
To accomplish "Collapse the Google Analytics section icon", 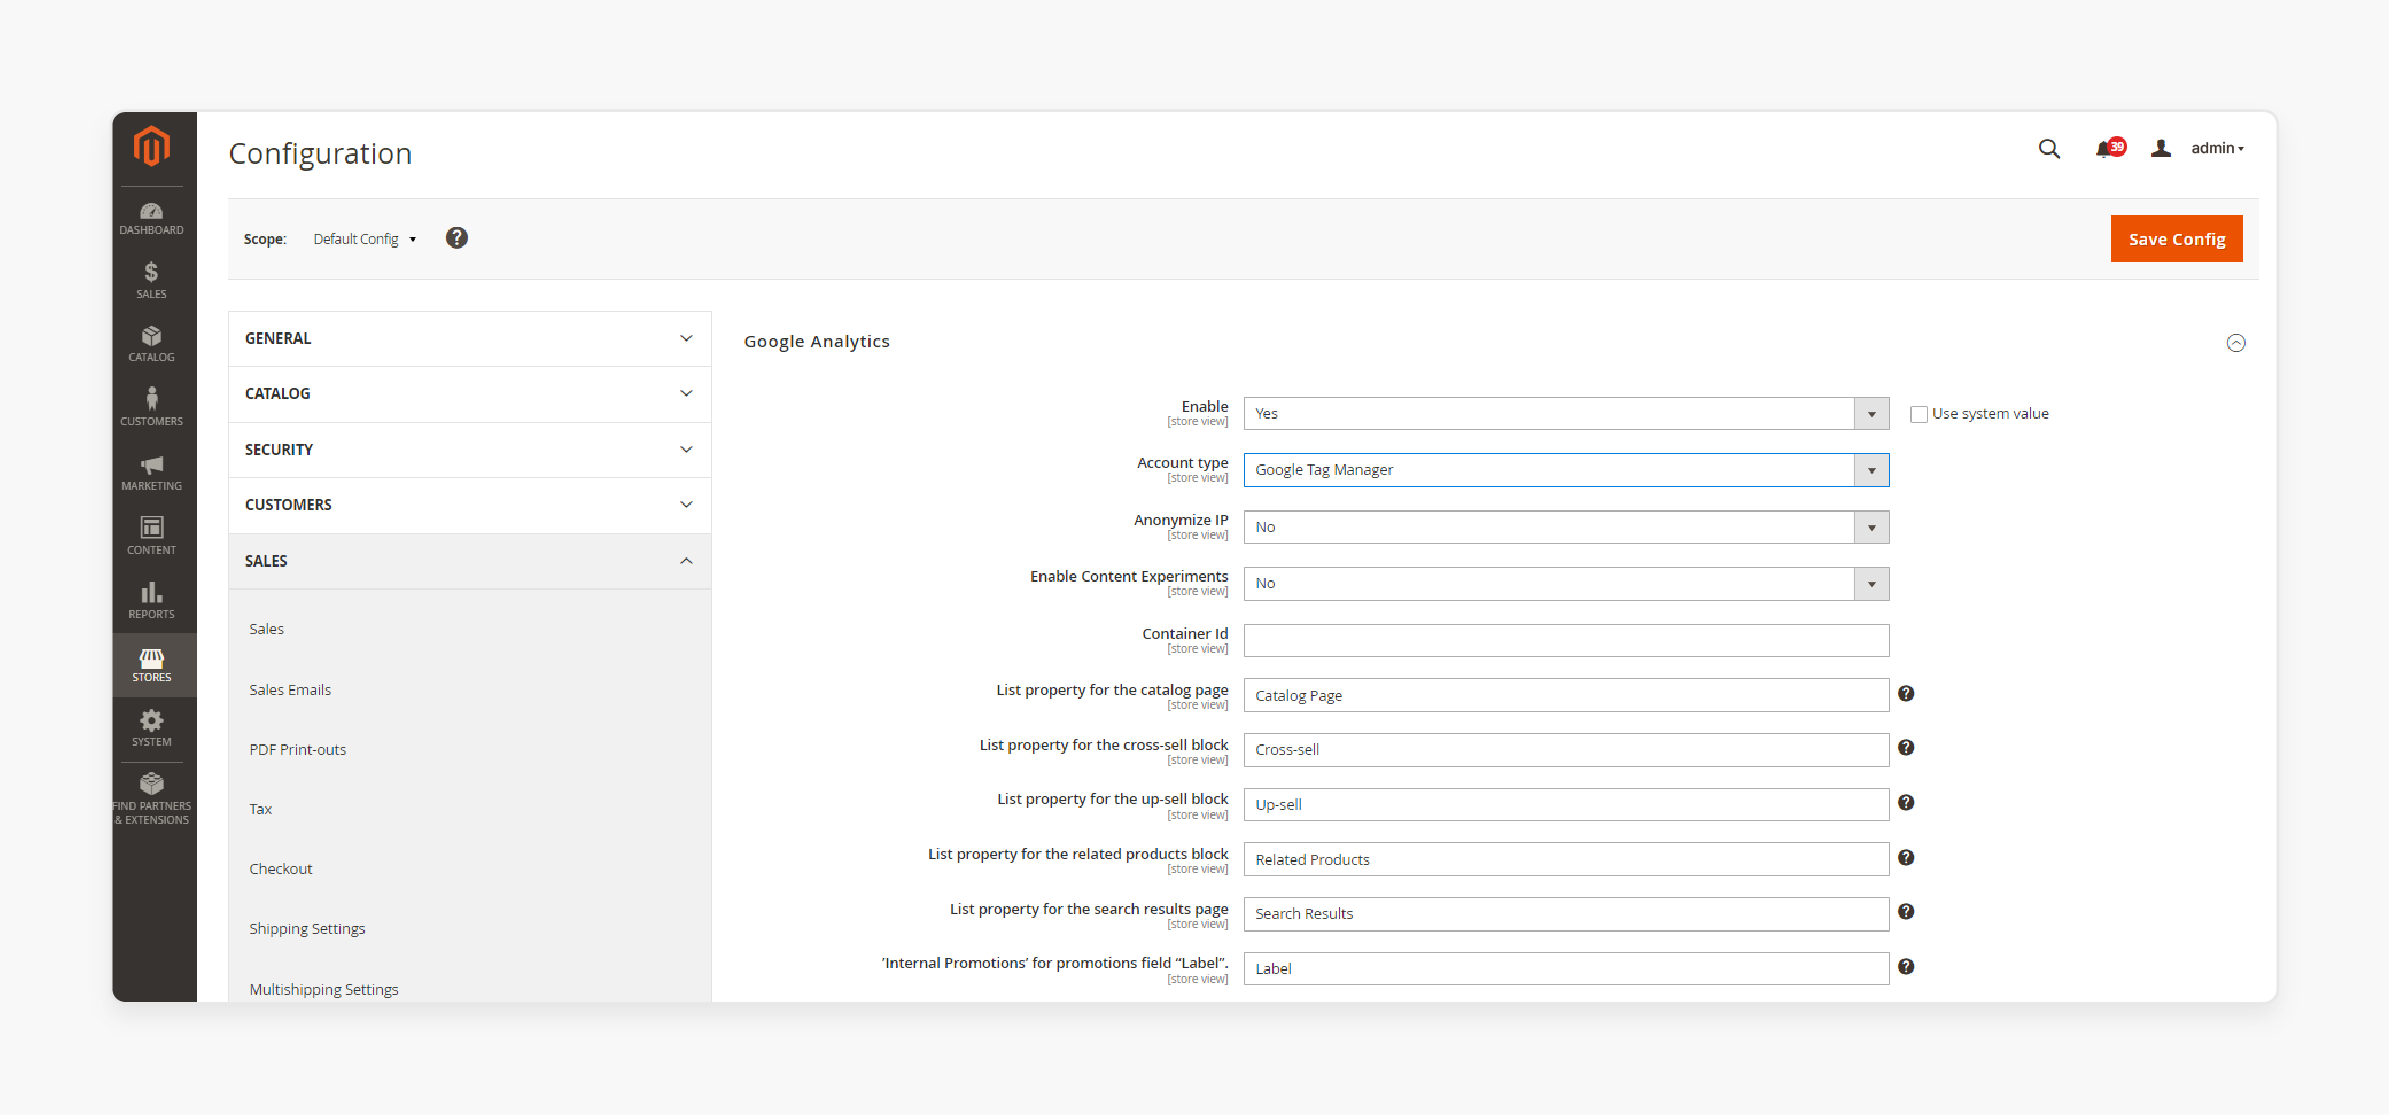I will coord(2236,343).
